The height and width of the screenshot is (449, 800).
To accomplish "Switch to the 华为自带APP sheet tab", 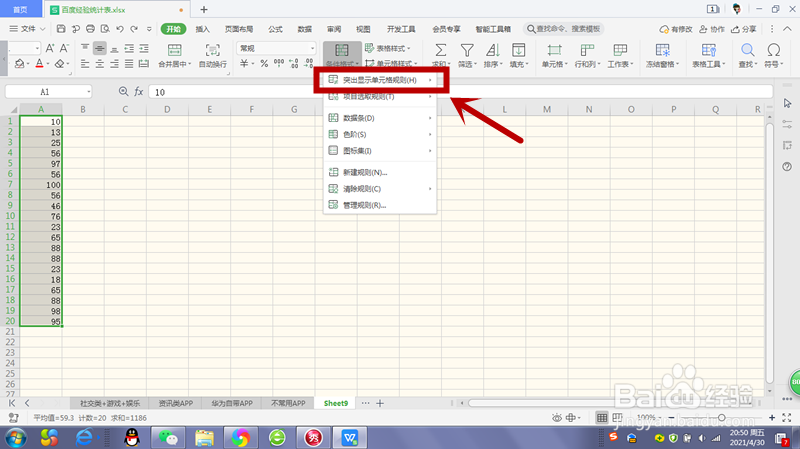I will click(232, 403).
